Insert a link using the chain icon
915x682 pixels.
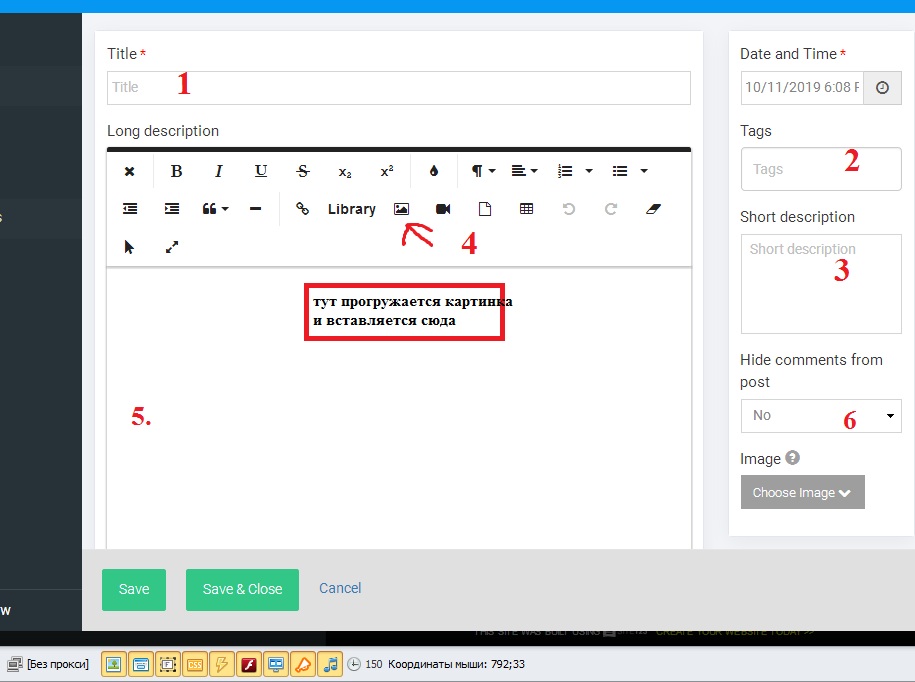tap(302, 208)
